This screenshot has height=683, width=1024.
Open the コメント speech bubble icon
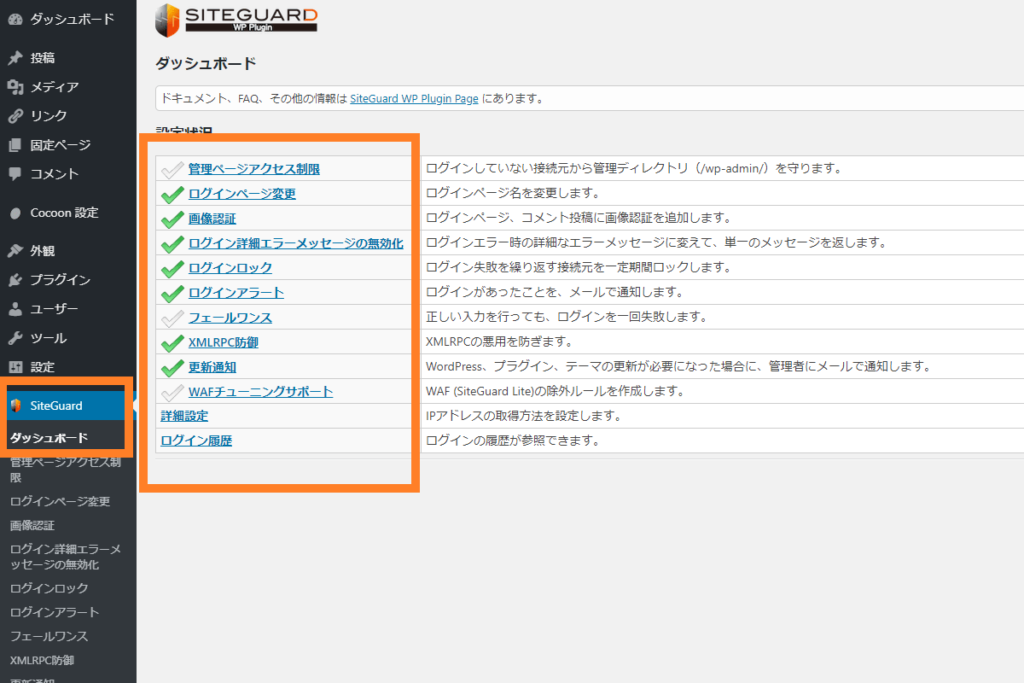[12, 174]
